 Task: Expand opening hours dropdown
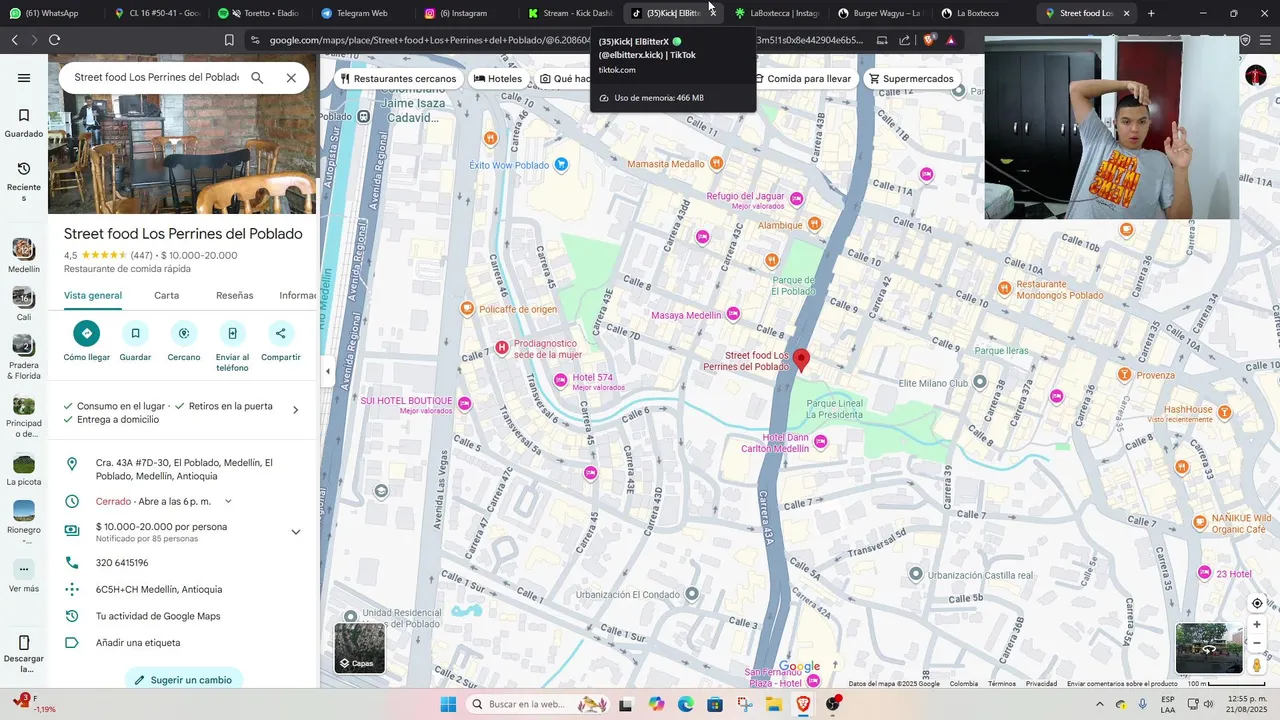pyautogui.click(x=228, y=501)
